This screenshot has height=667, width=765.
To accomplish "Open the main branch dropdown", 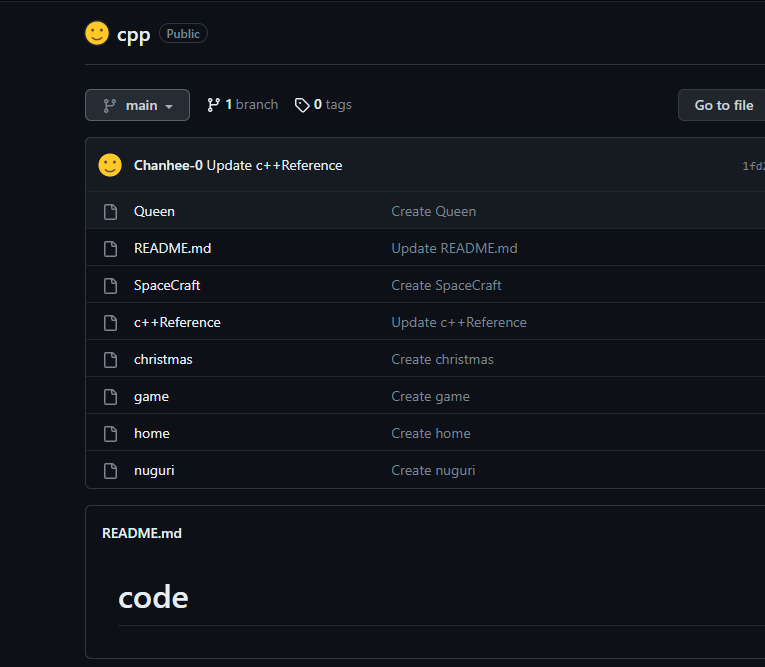I will point(137,105).
